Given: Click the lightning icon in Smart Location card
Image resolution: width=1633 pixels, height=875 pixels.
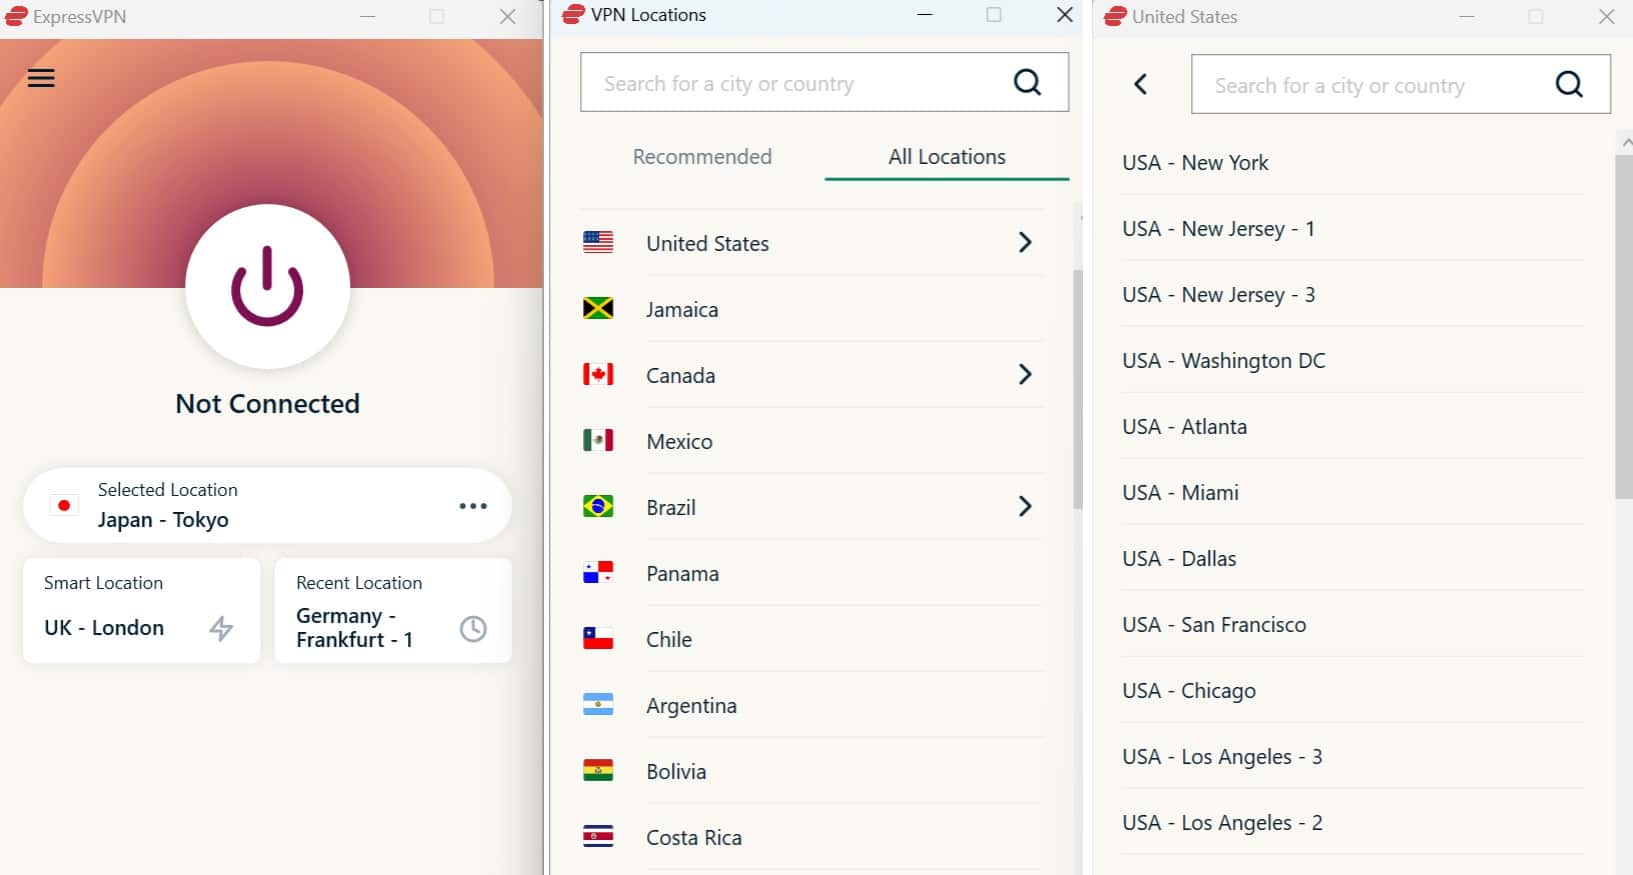Looking at the screenshot, I should coord(221,628).
